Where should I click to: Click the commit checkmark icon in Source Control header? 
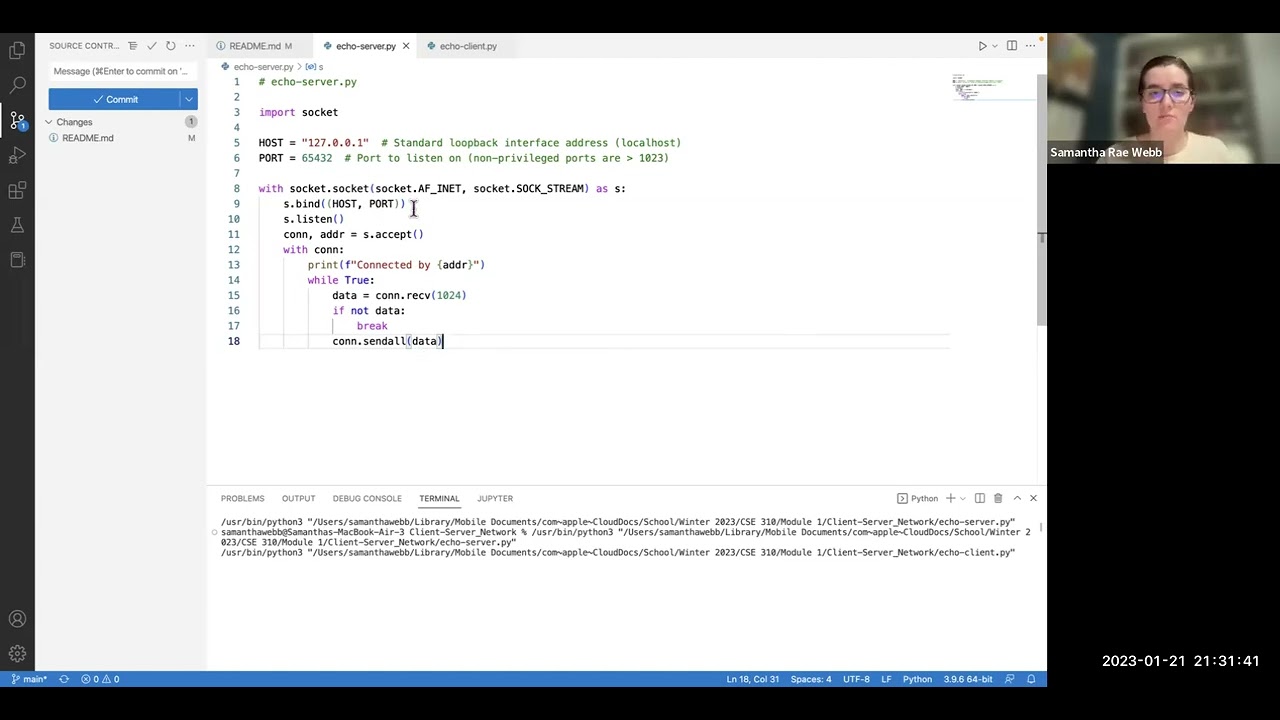click(x=151, y=46)
